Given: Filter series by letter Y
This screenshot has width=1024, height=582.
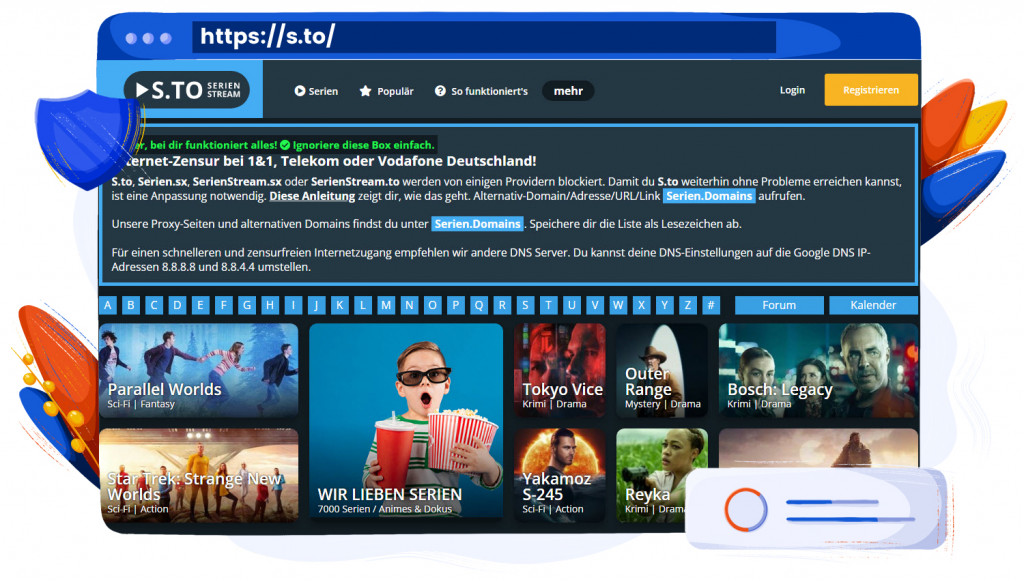Looking at the screenshot, I should [664, 305].
